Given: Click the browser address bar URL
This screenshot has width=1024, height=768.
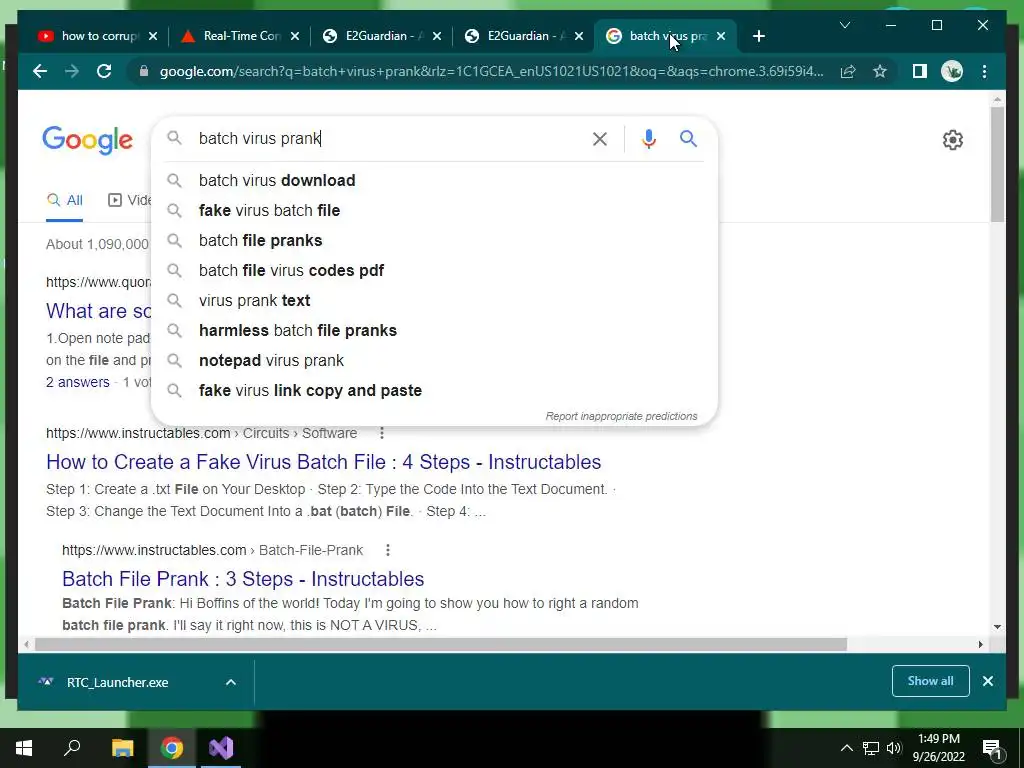Looking at the screenshot, I should pos(491,71).
